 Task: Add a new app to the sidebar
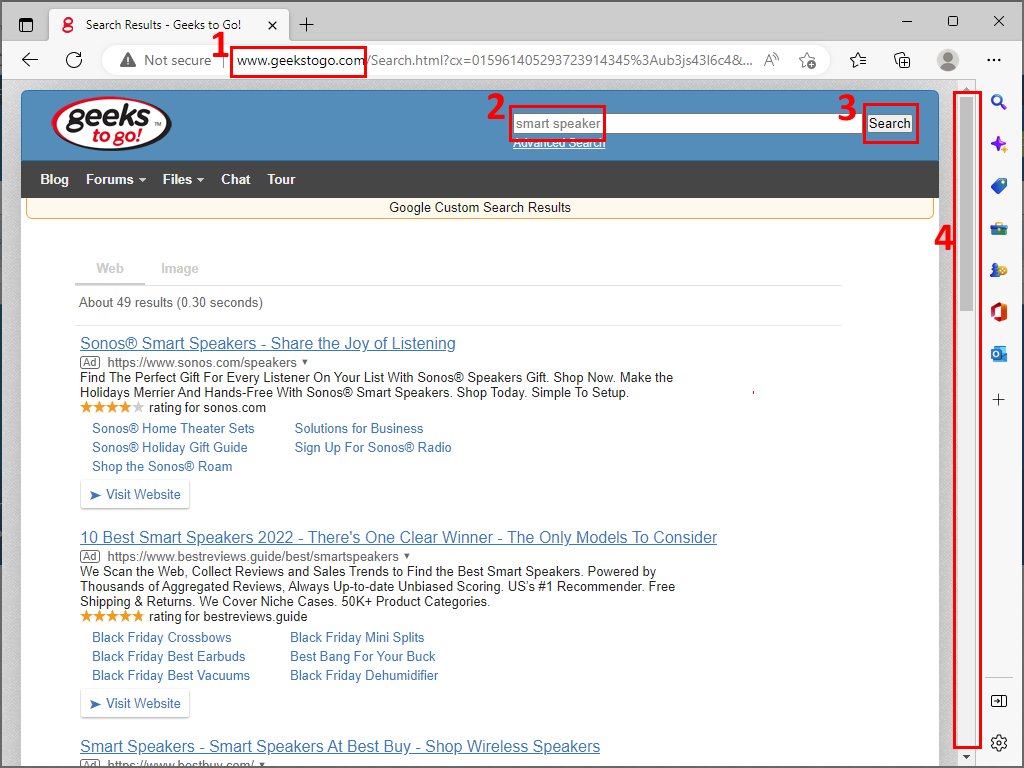pos(999,400)
